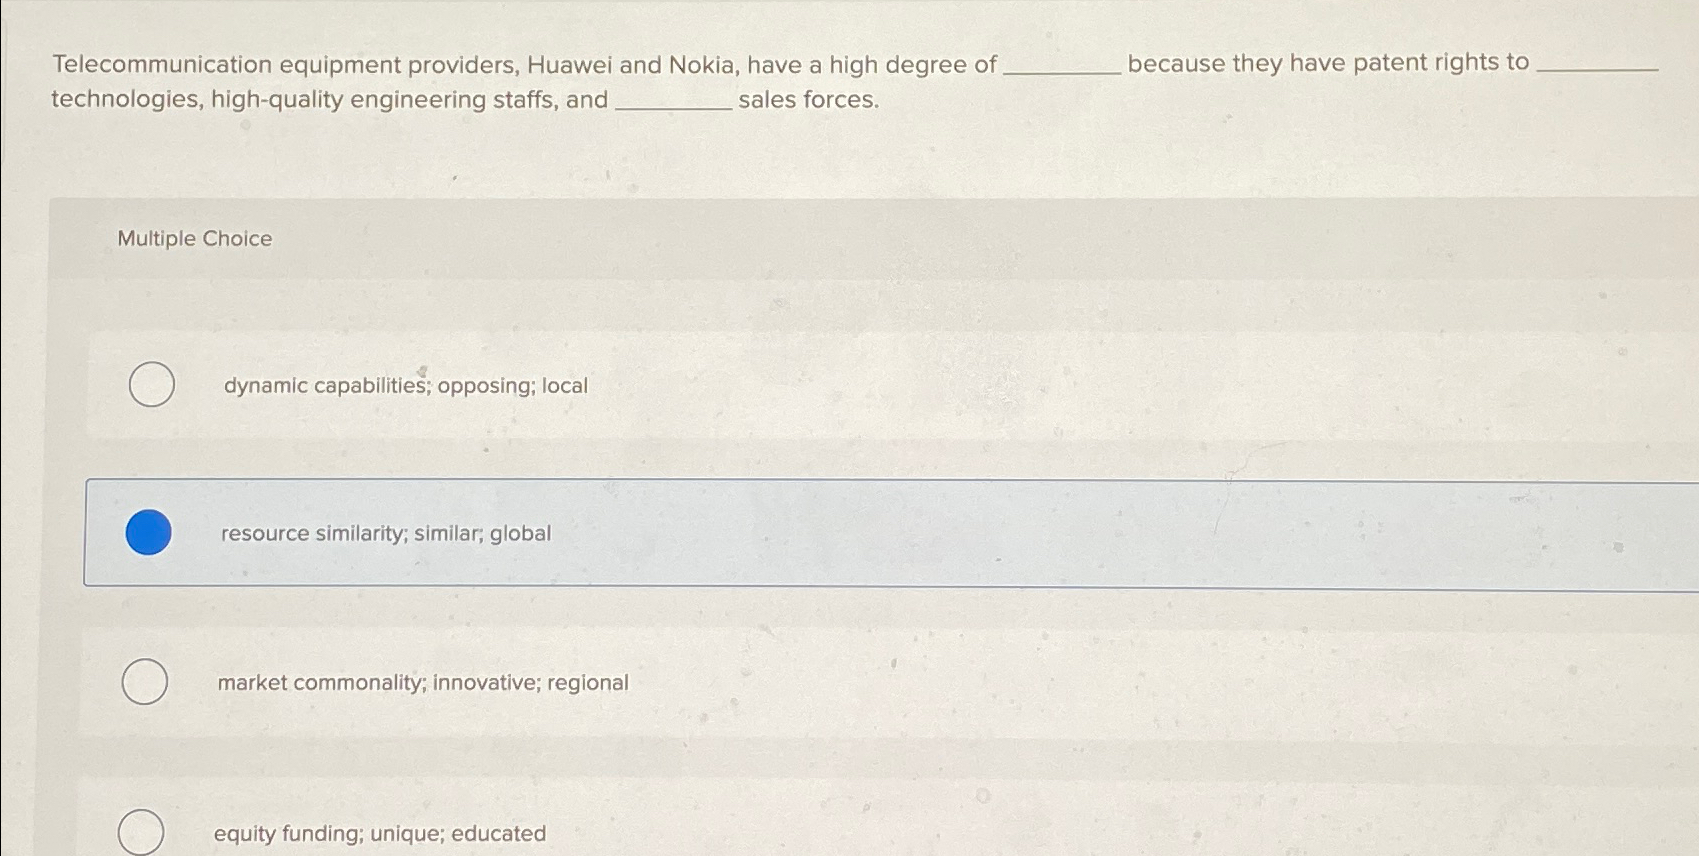
Task: Click the answer text 'equity funding; unique; educated'
Action: point(381,832)
